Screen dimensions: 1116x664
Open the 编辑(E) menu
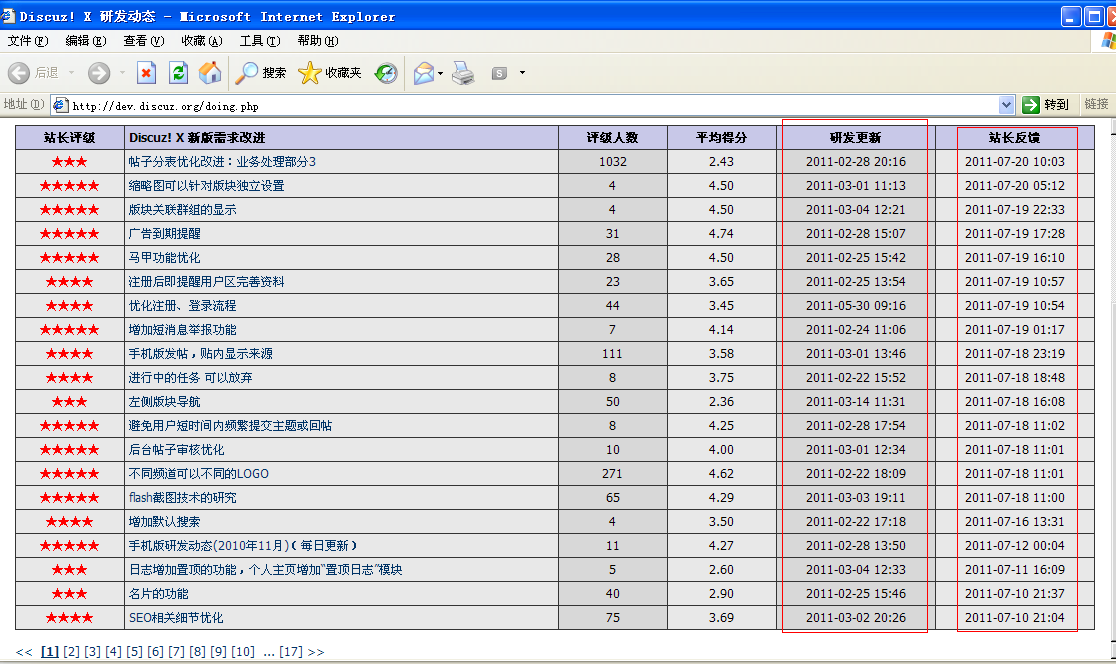pyautogui.click(x=85, y=41)
